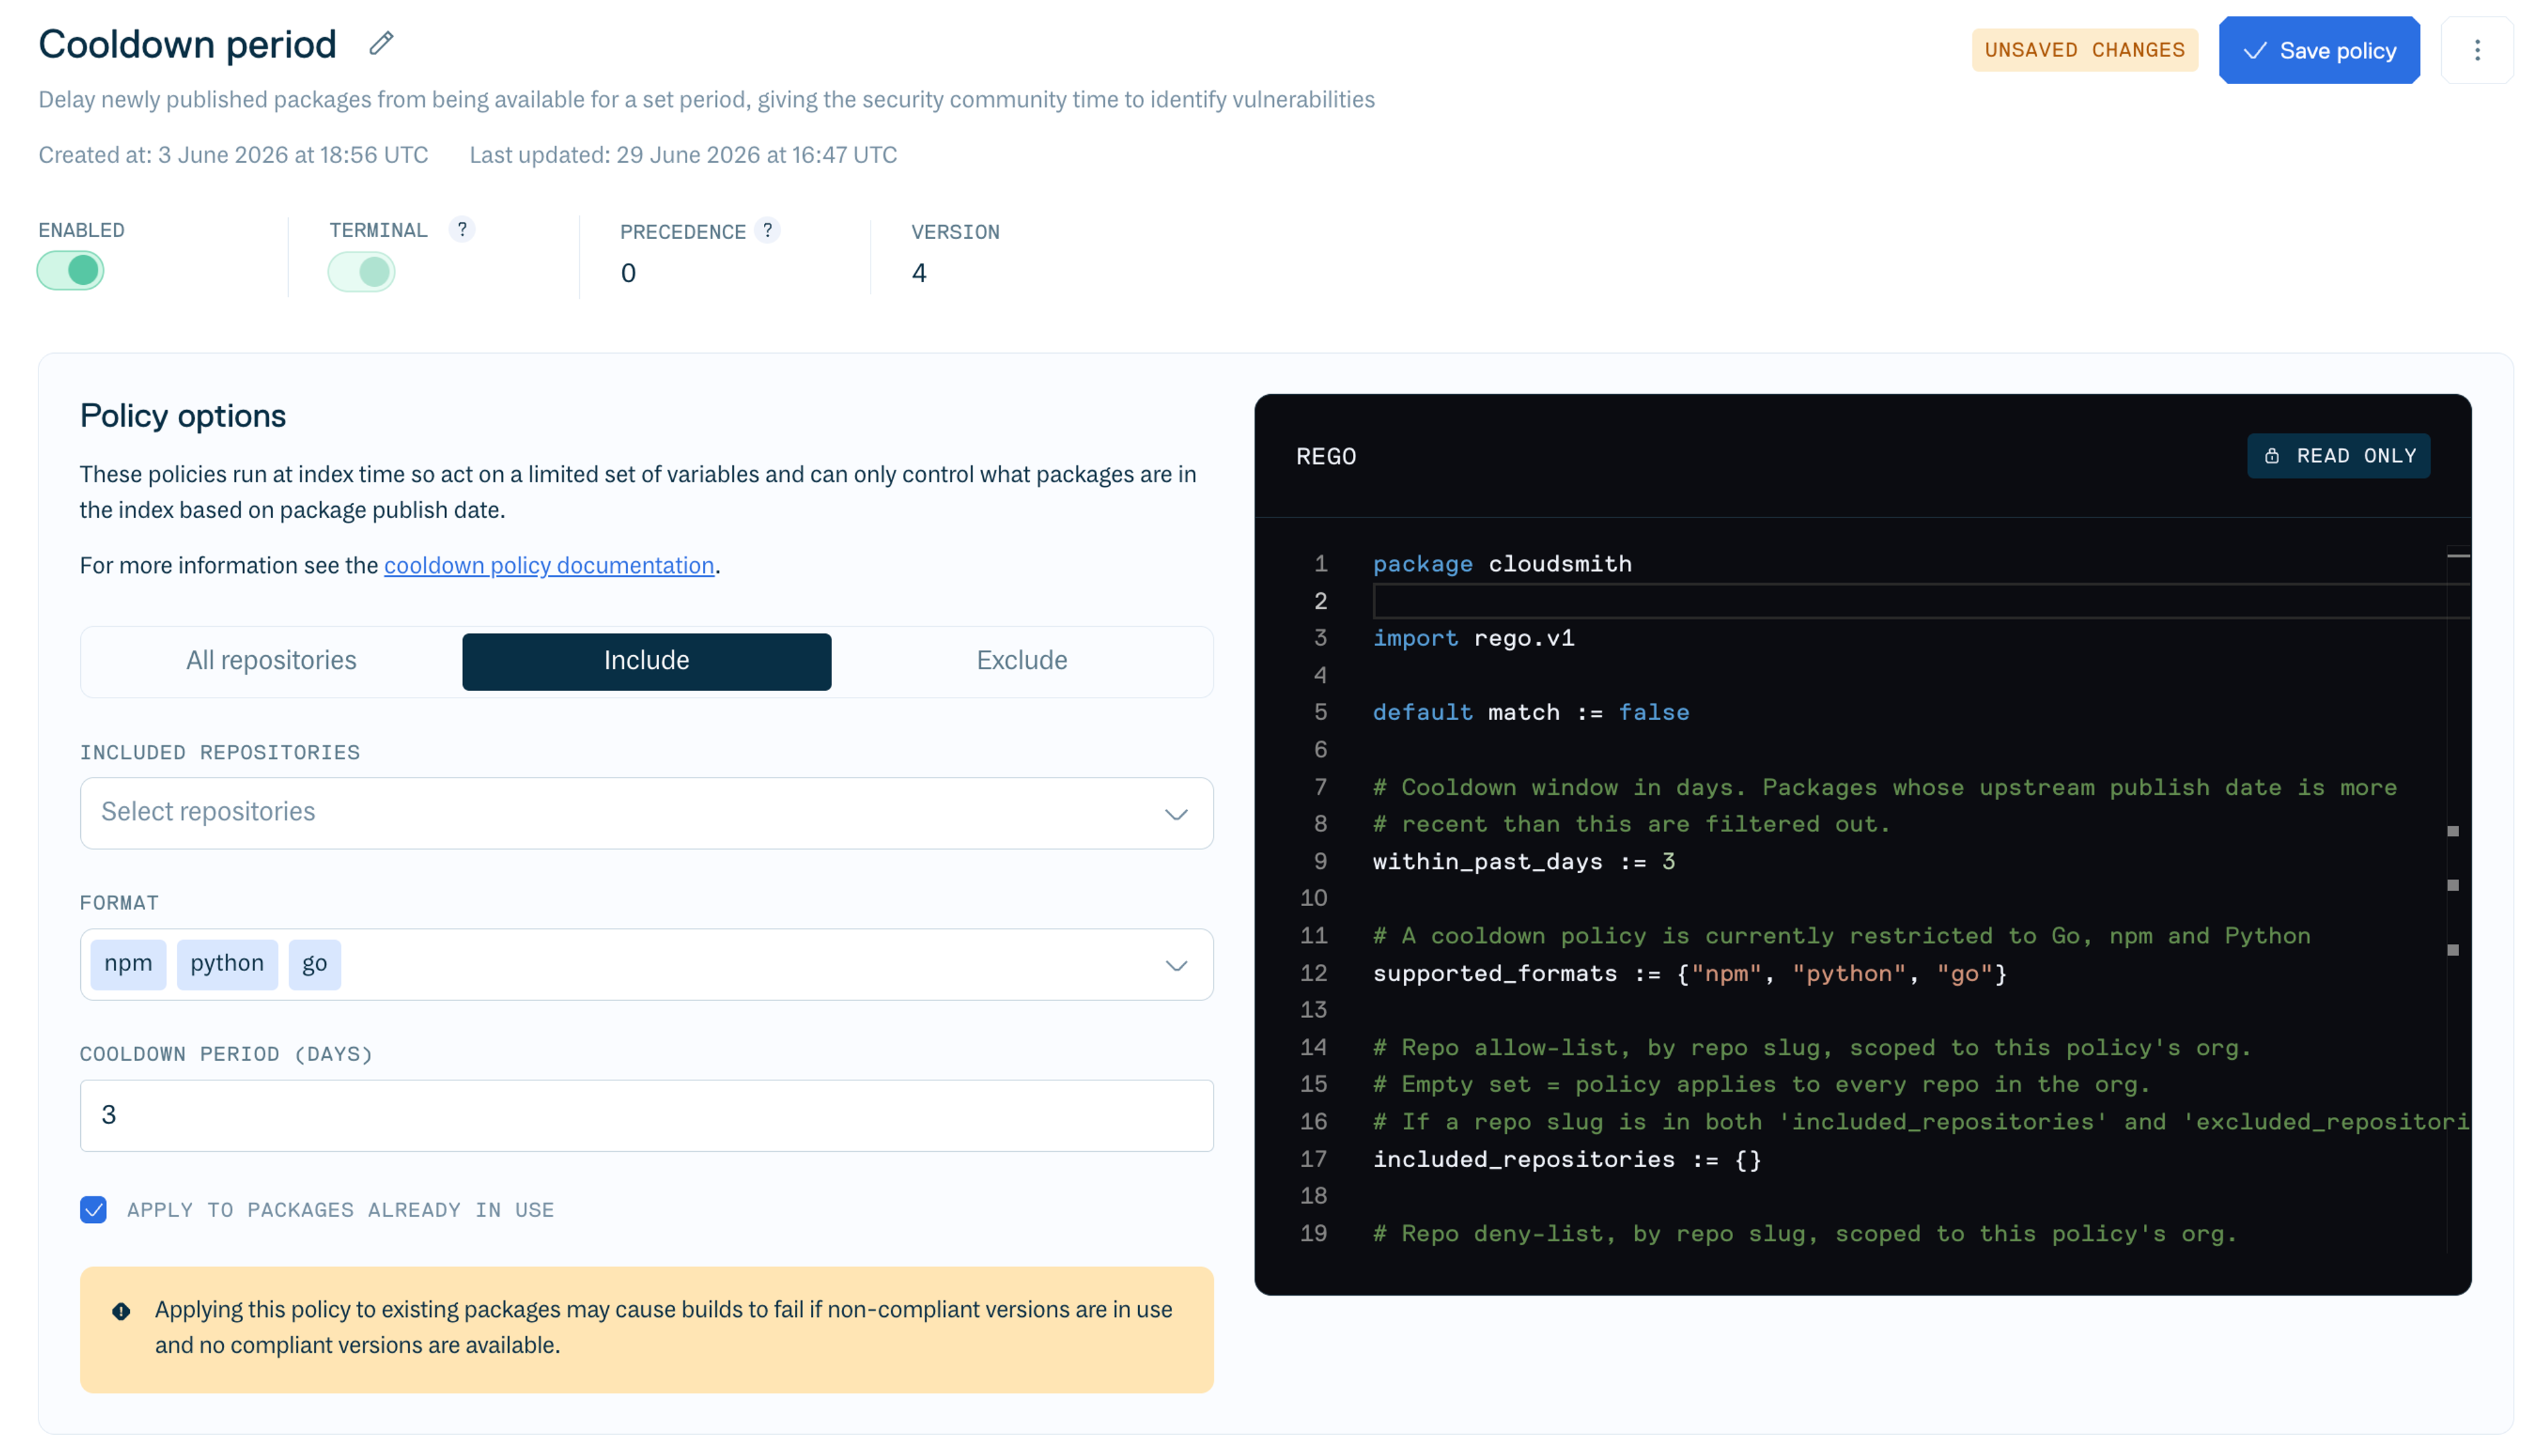Click the Save policy button
2544x1456 pixels.
pos(2318,50)
